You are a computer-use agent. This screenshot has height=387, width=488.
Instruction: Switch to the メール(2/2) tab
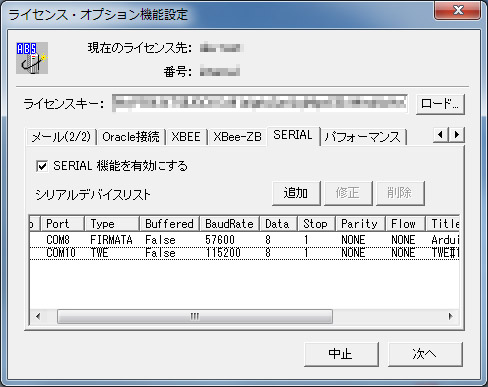[x=61, y=137]
